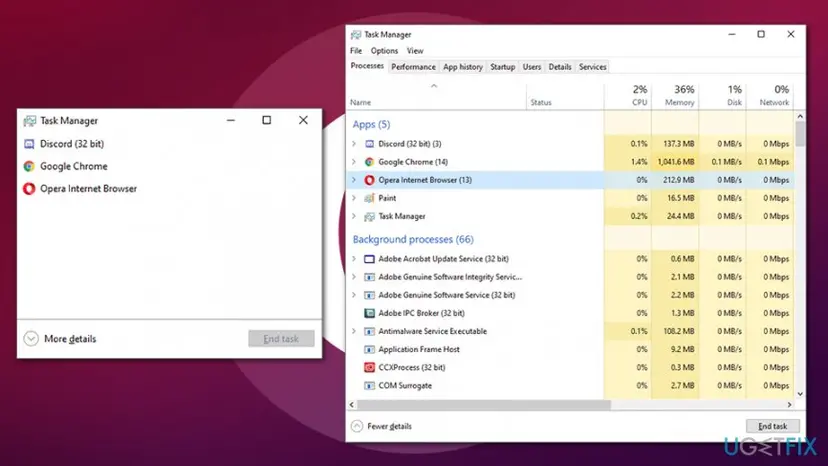
Task: Switch to the Users tab
Action: [532, 67]
